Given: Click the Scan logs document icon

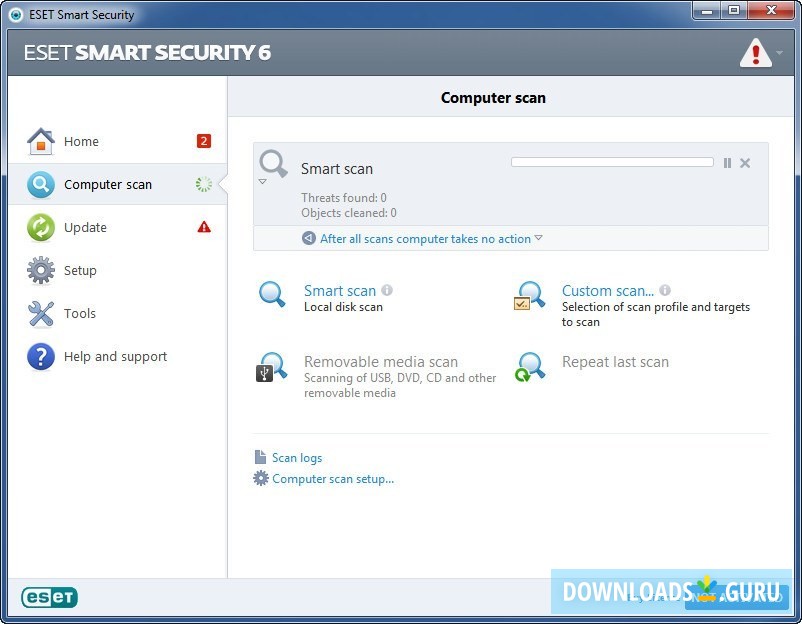Looking at the screenshot, I should point(260,457).
